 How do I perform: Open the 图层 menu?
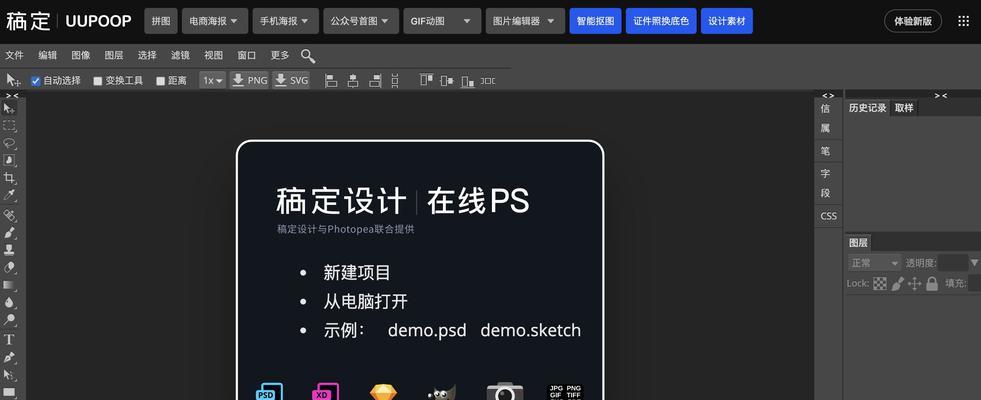click(114, 55)
